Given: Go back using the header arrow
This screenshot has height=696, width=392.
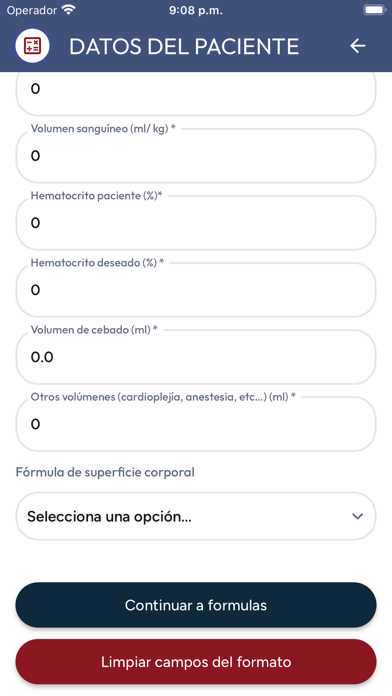Looking at the screenshot, I should pos(357,46).
